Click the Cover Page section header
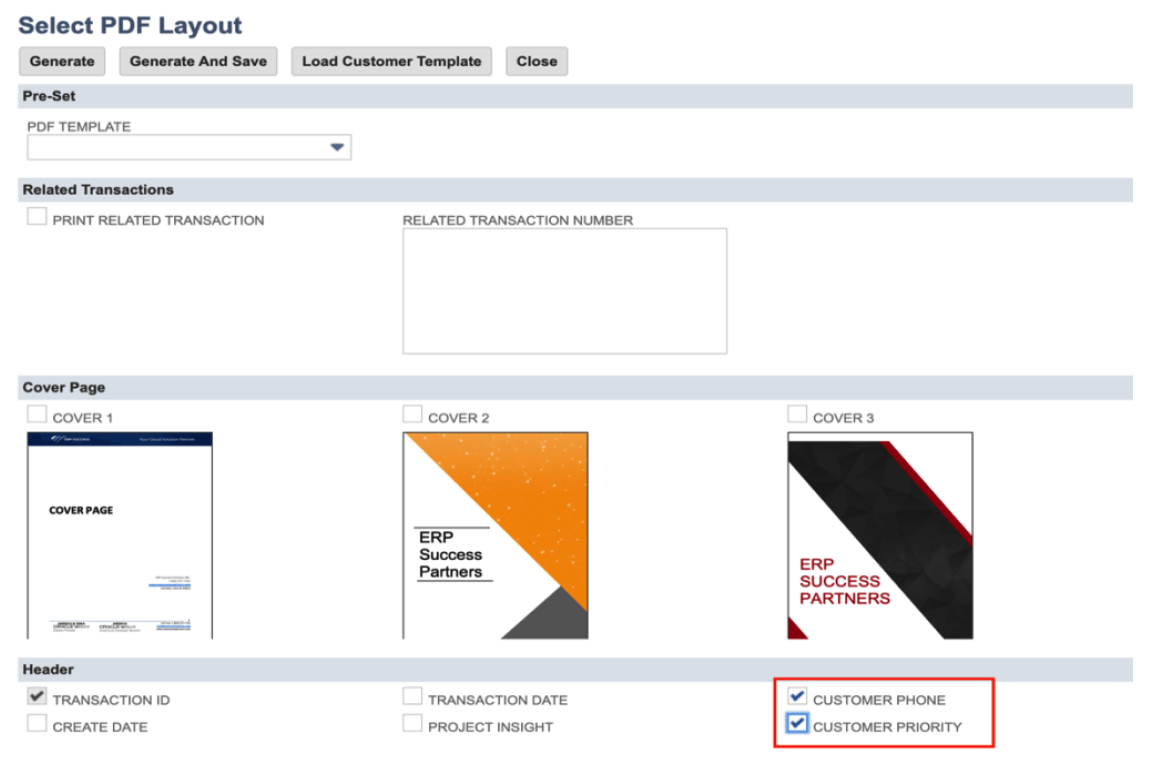This screenshot has width=1159, height=761. click(575, 388)
